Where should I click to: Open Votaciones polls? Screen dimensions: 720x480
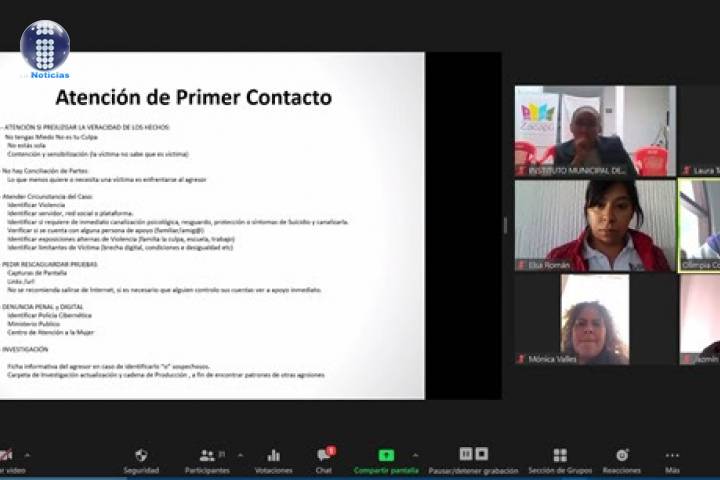(x=273, y=456)
